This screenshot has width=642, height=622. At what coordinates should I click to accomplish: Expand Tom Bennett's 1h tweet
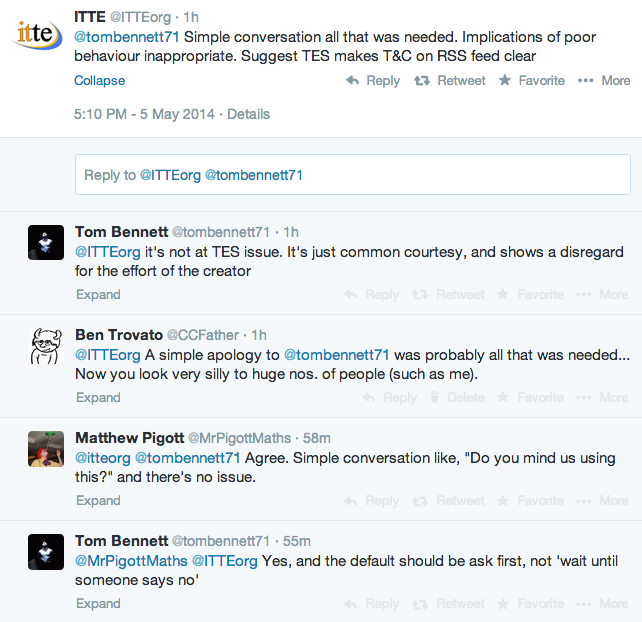coord(98,294)
